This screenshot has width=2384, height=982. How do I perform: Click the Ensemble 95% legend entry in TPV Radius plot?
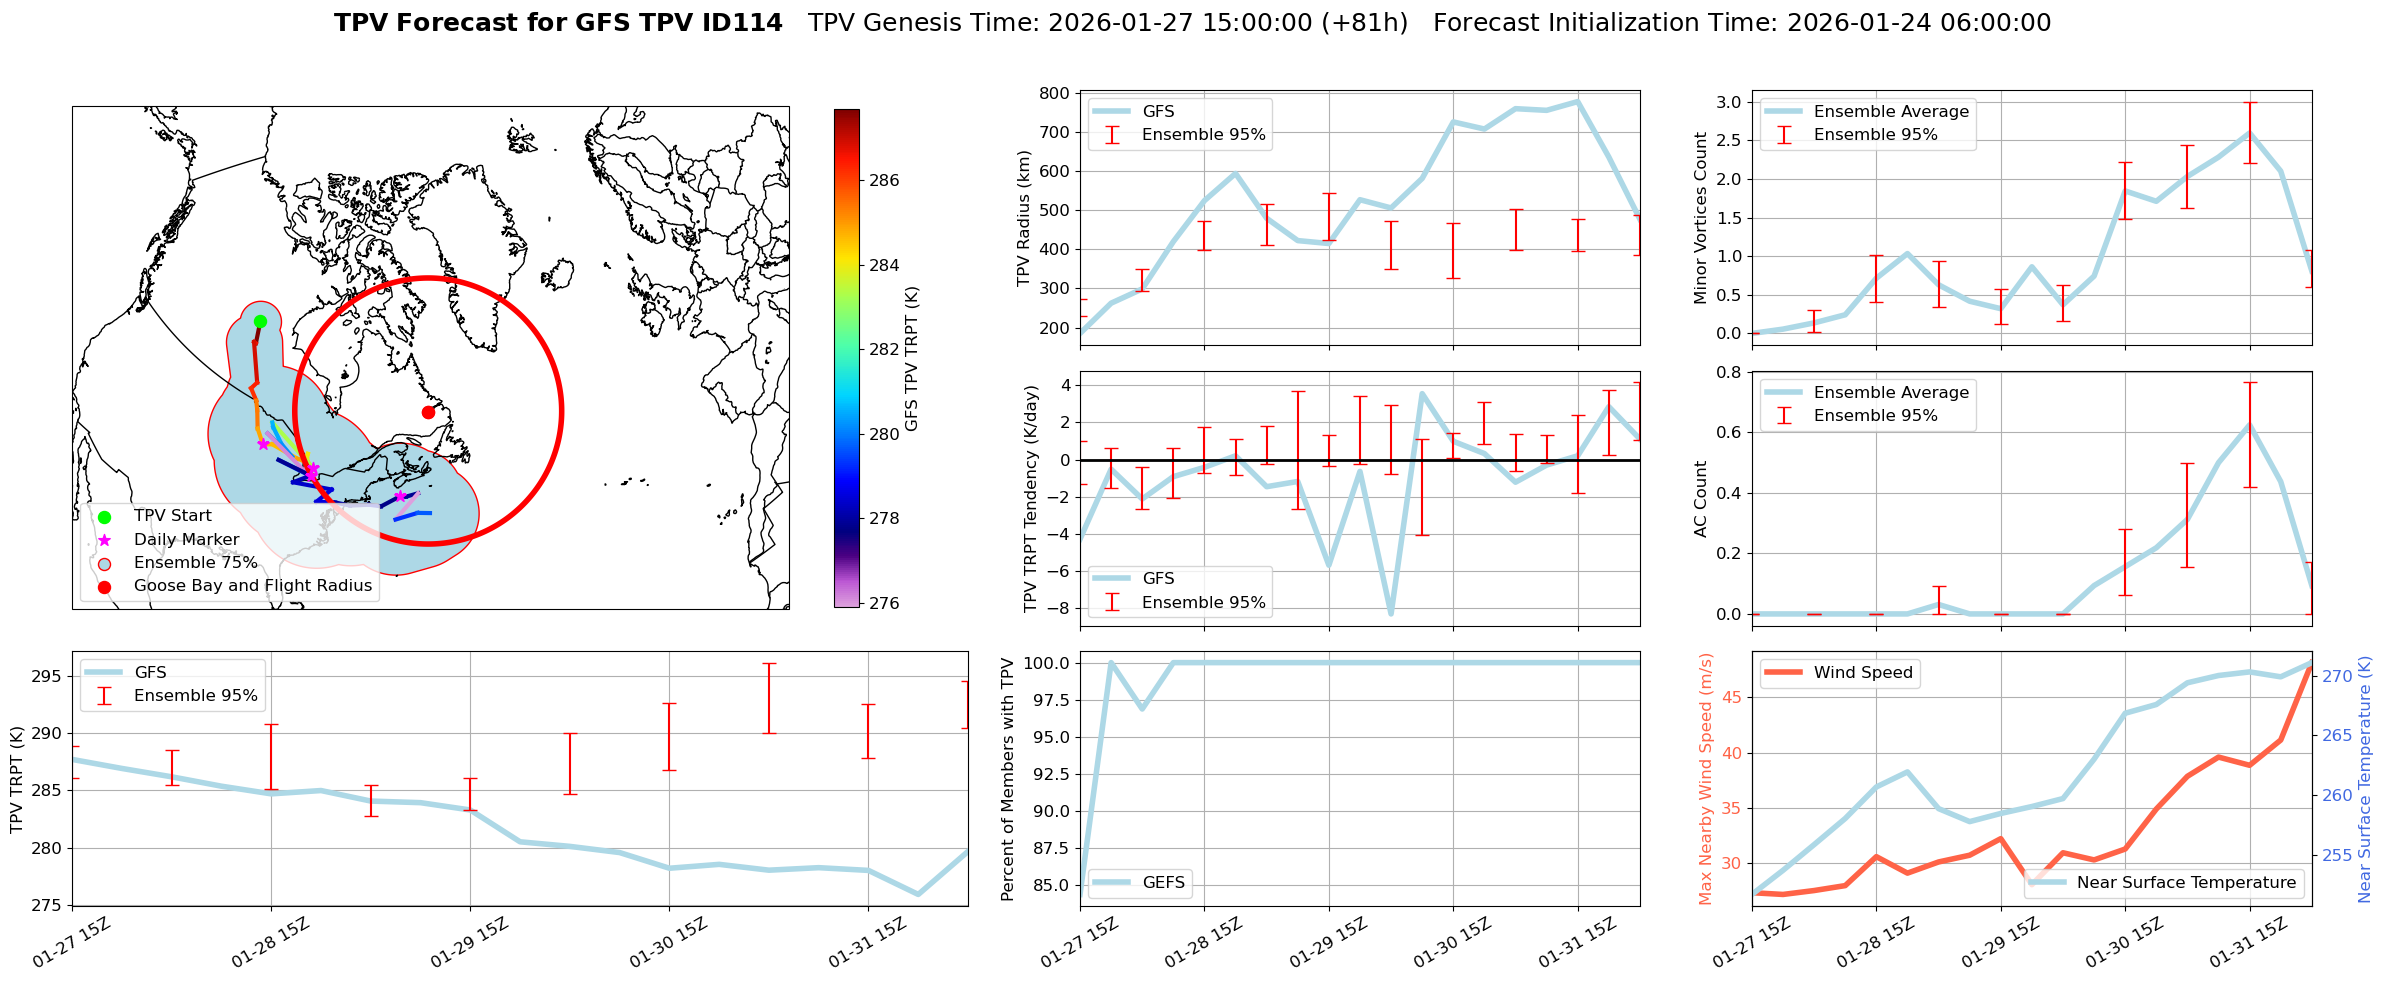pos(1203,135)
